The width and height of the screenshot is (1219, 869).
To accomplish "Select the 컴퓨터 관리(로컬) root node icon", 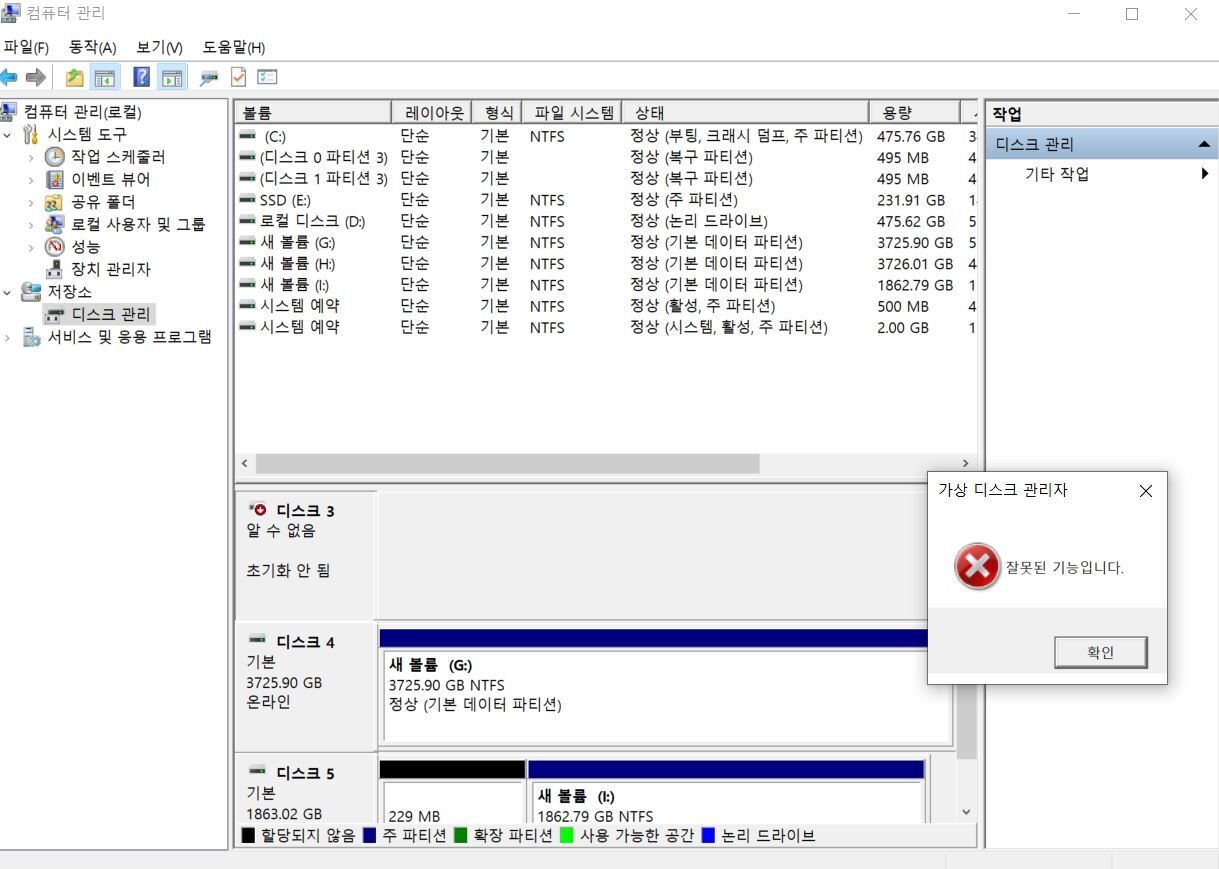I will [9, 112].
